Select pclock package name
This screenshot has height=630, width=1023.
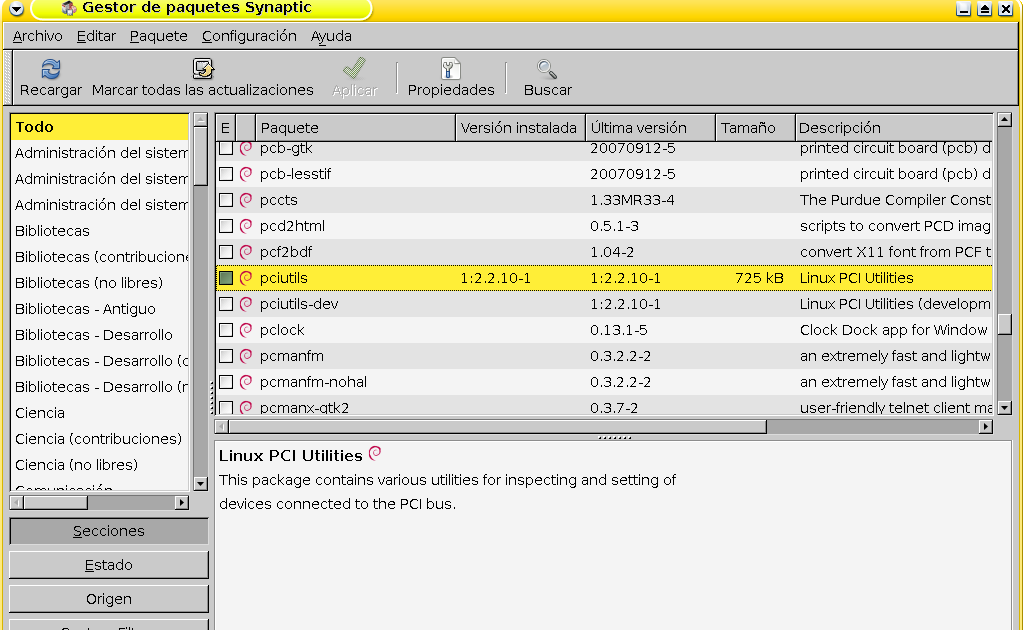282,330
